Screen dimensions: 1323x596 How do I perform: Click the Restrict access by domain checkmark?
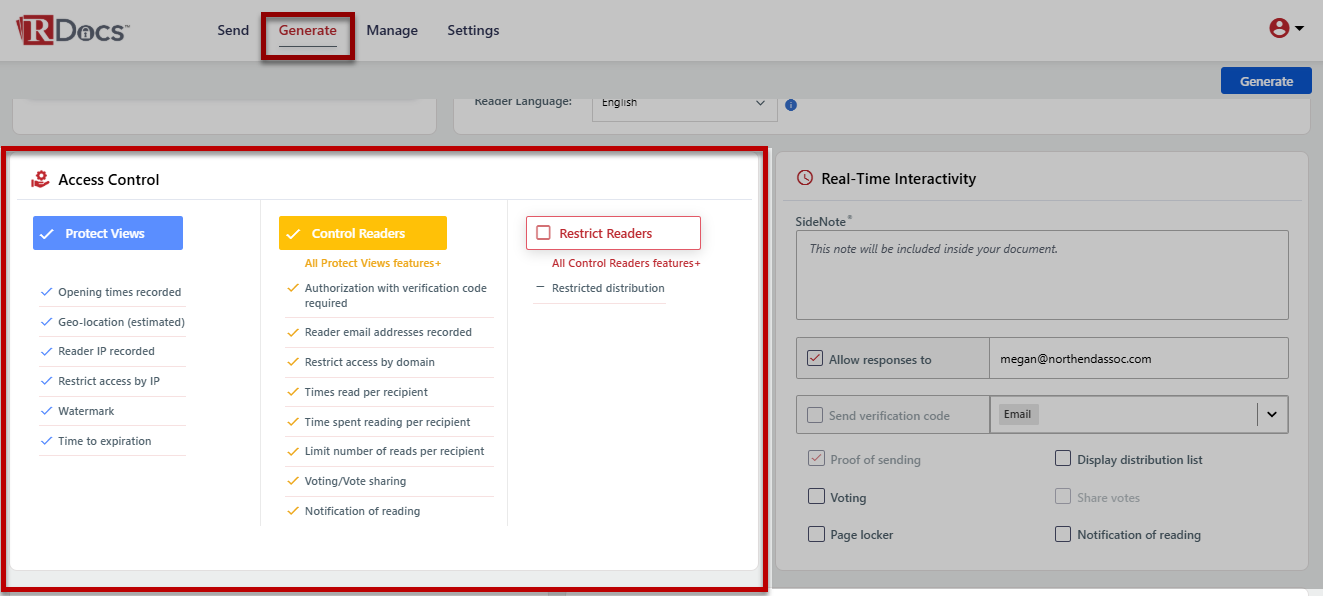click(x=293, y=362)
